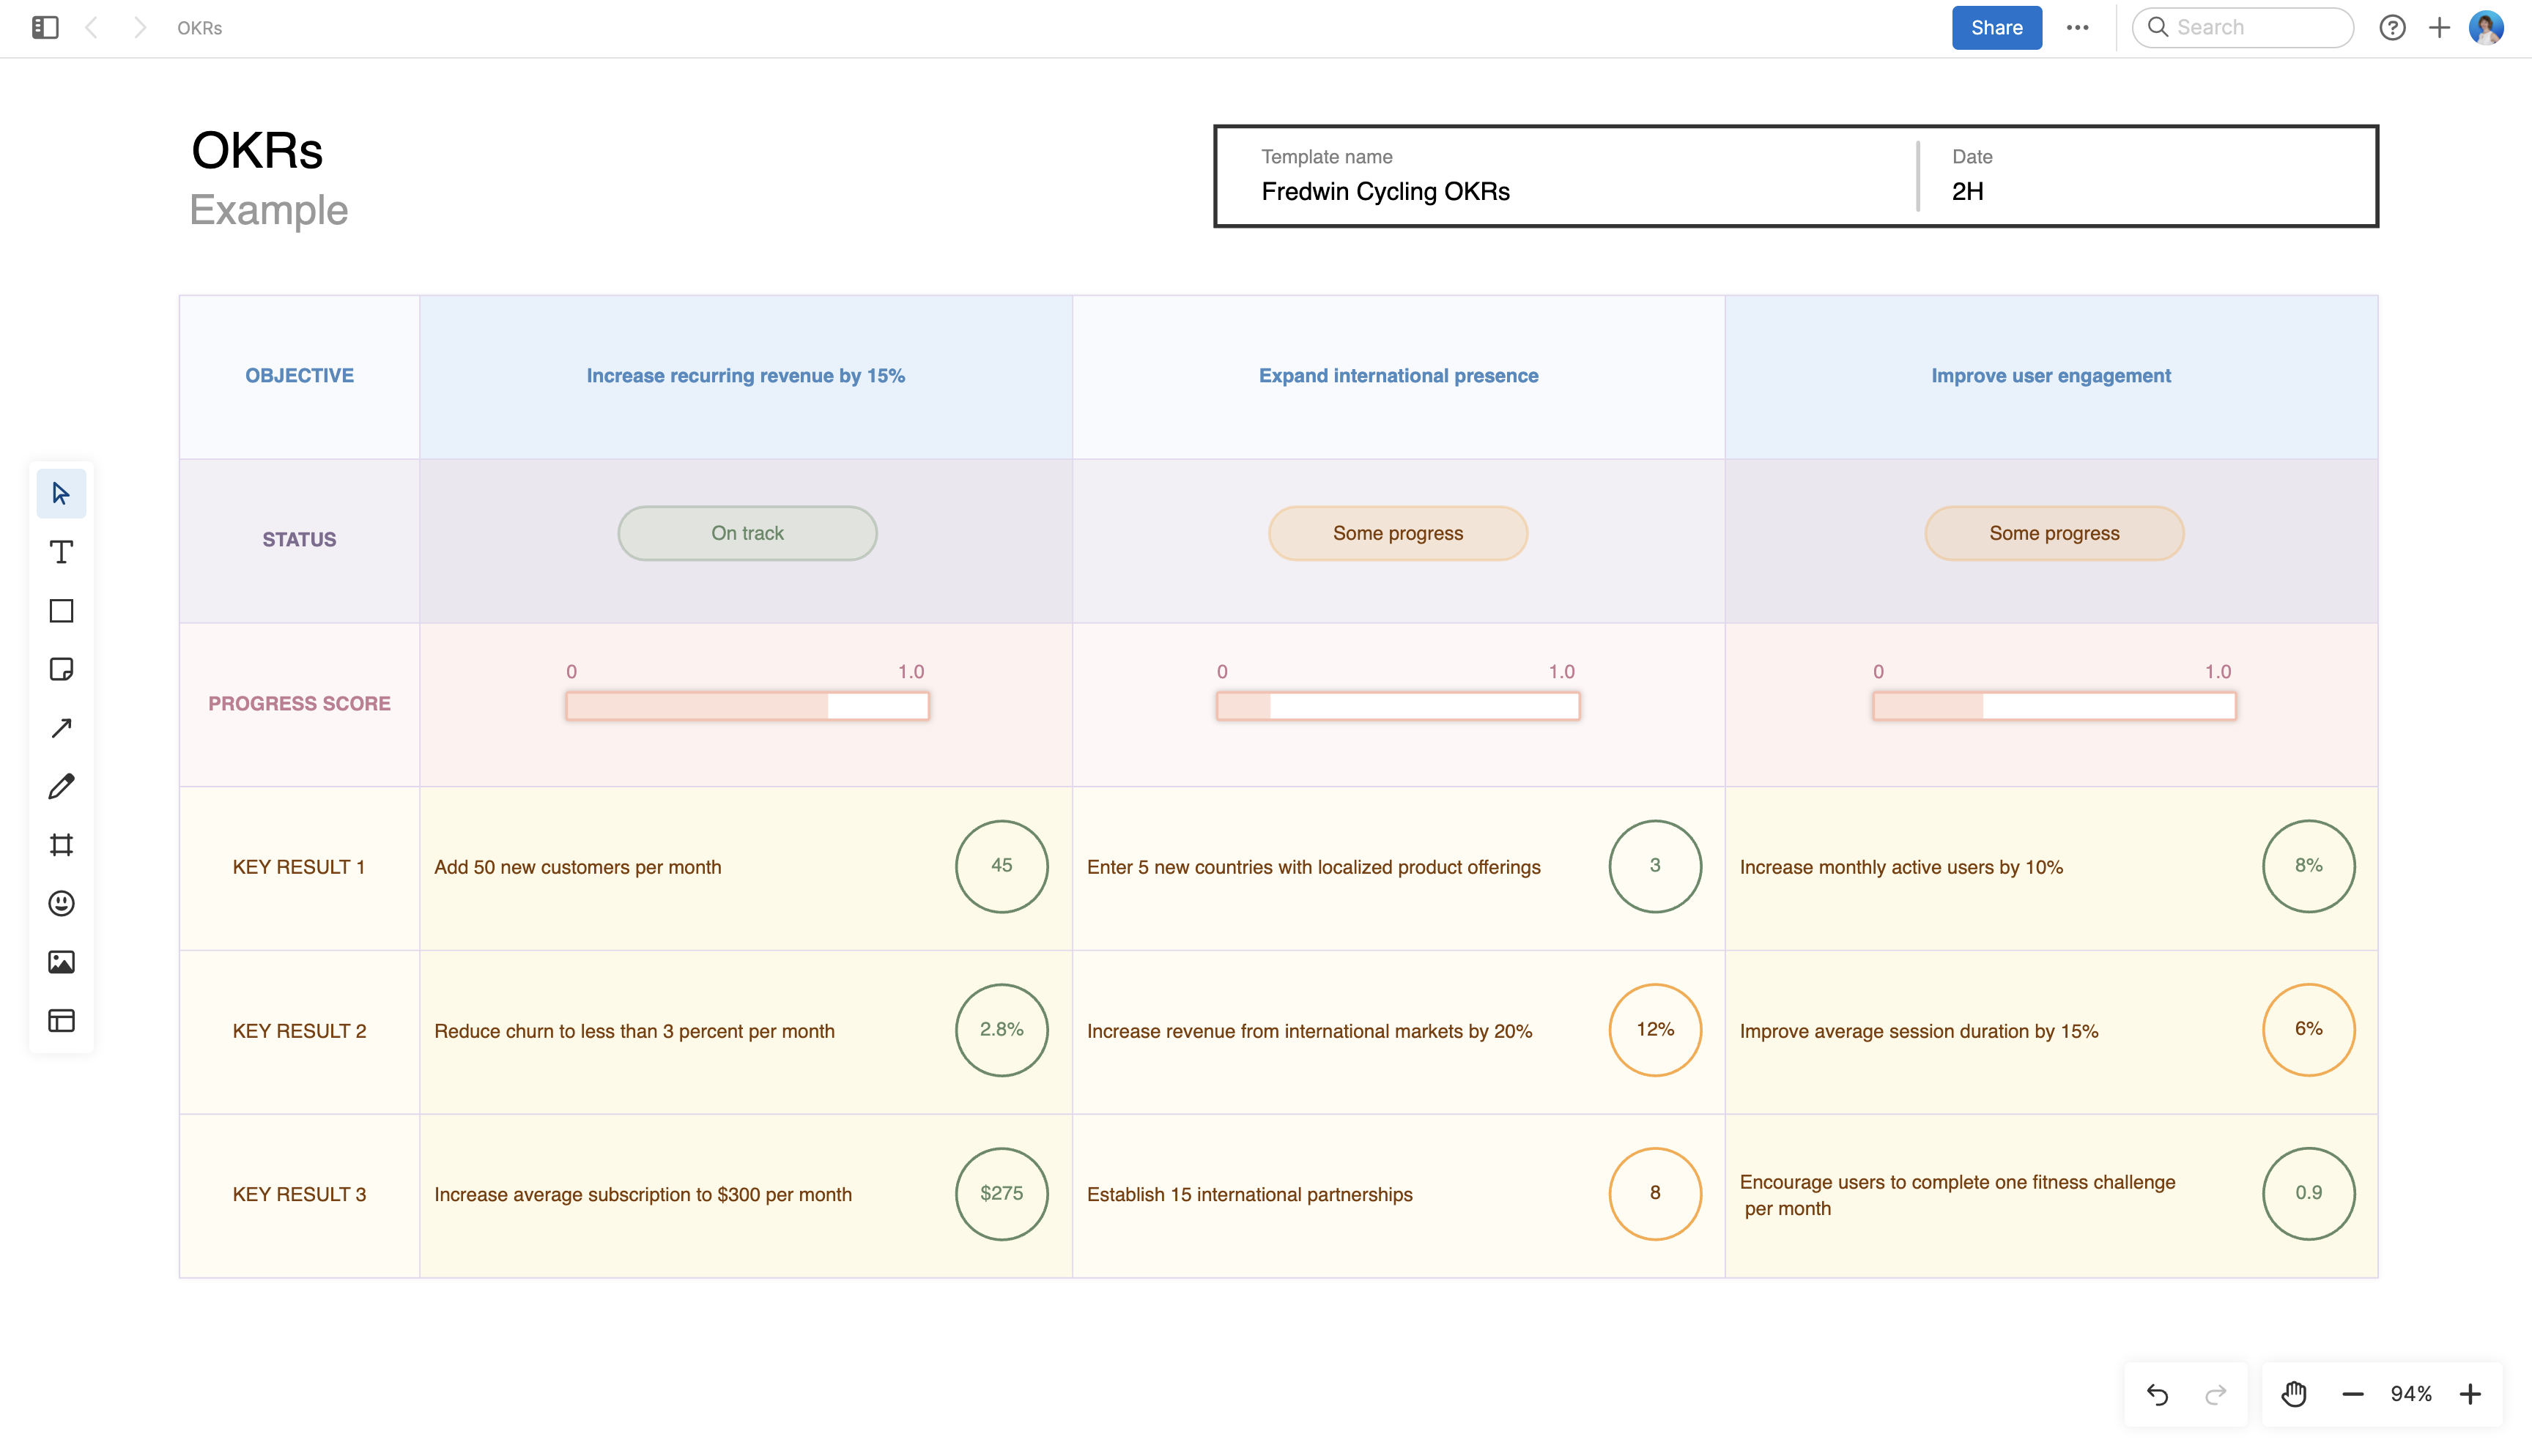Pick the Shape tool
Image resolution: width=2532 pixels, height=1456 pixels.
coord(61,610)
